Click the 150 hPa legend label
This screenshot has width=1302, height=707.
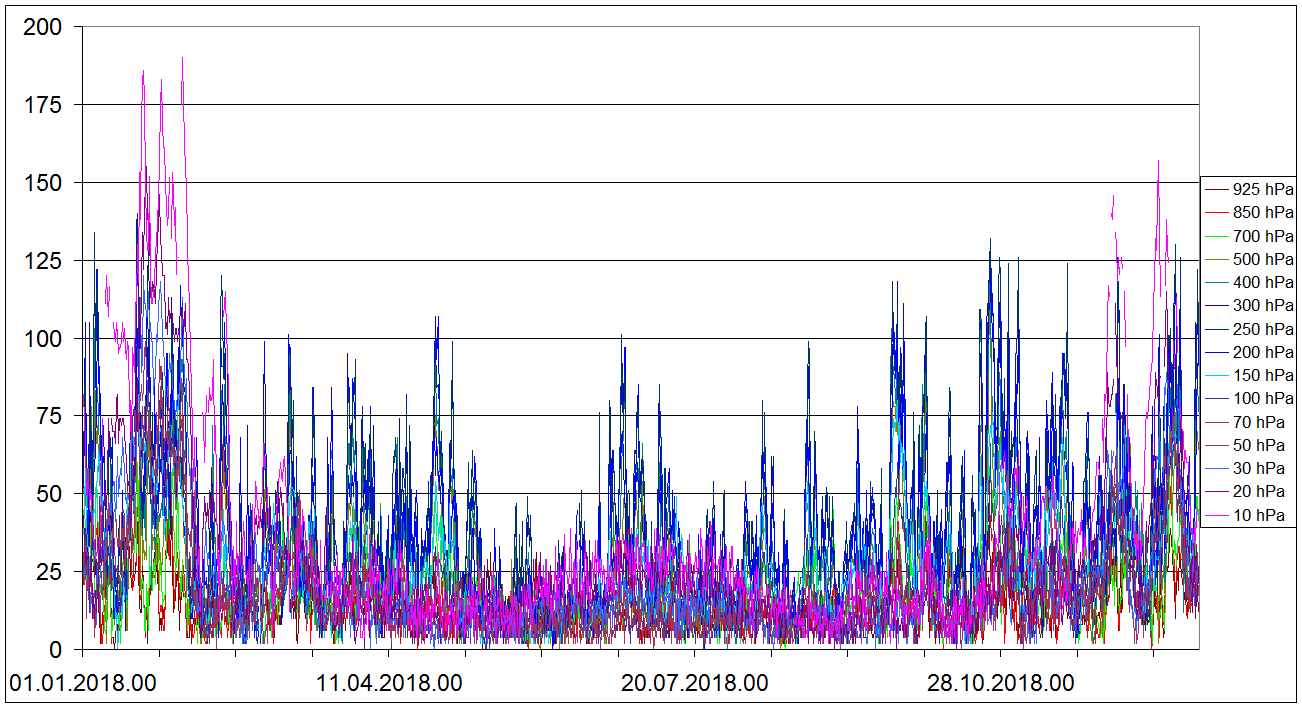tap(1263, 375)
